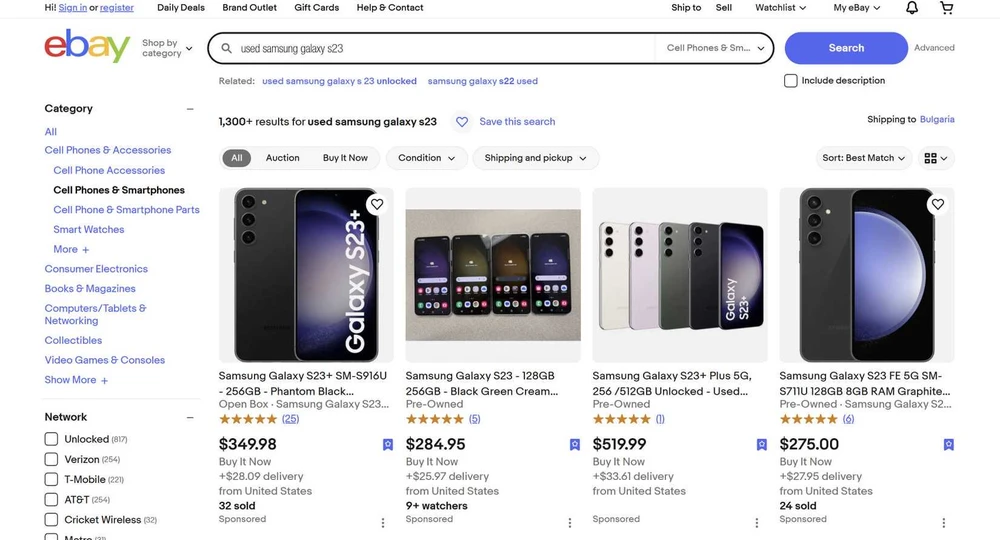The width and height of the screenshot is (1000, 540).
Task: Click the save search heart icon
Action: pyautogui.click(x=462, y=122)
